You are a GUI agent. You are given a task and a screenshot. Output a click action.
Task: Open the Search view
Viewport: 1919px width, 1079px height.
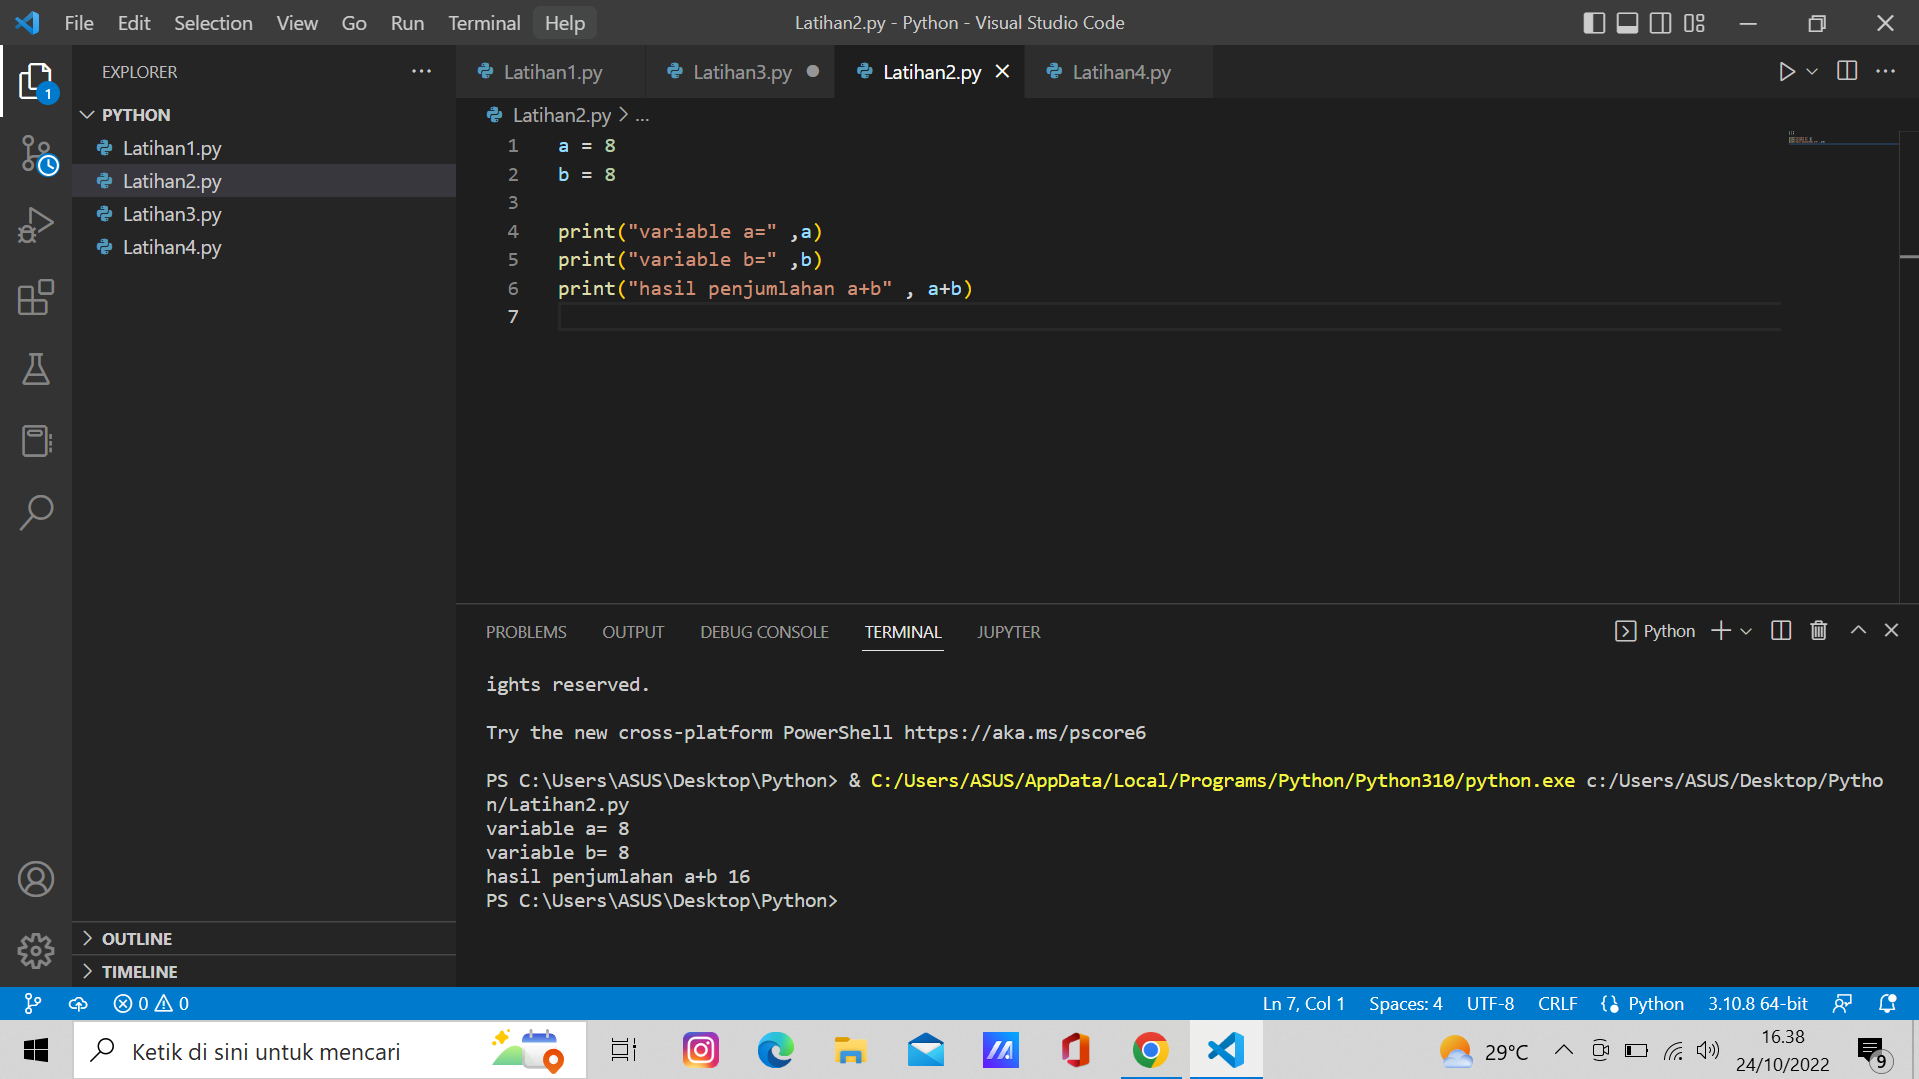(36, 513)
